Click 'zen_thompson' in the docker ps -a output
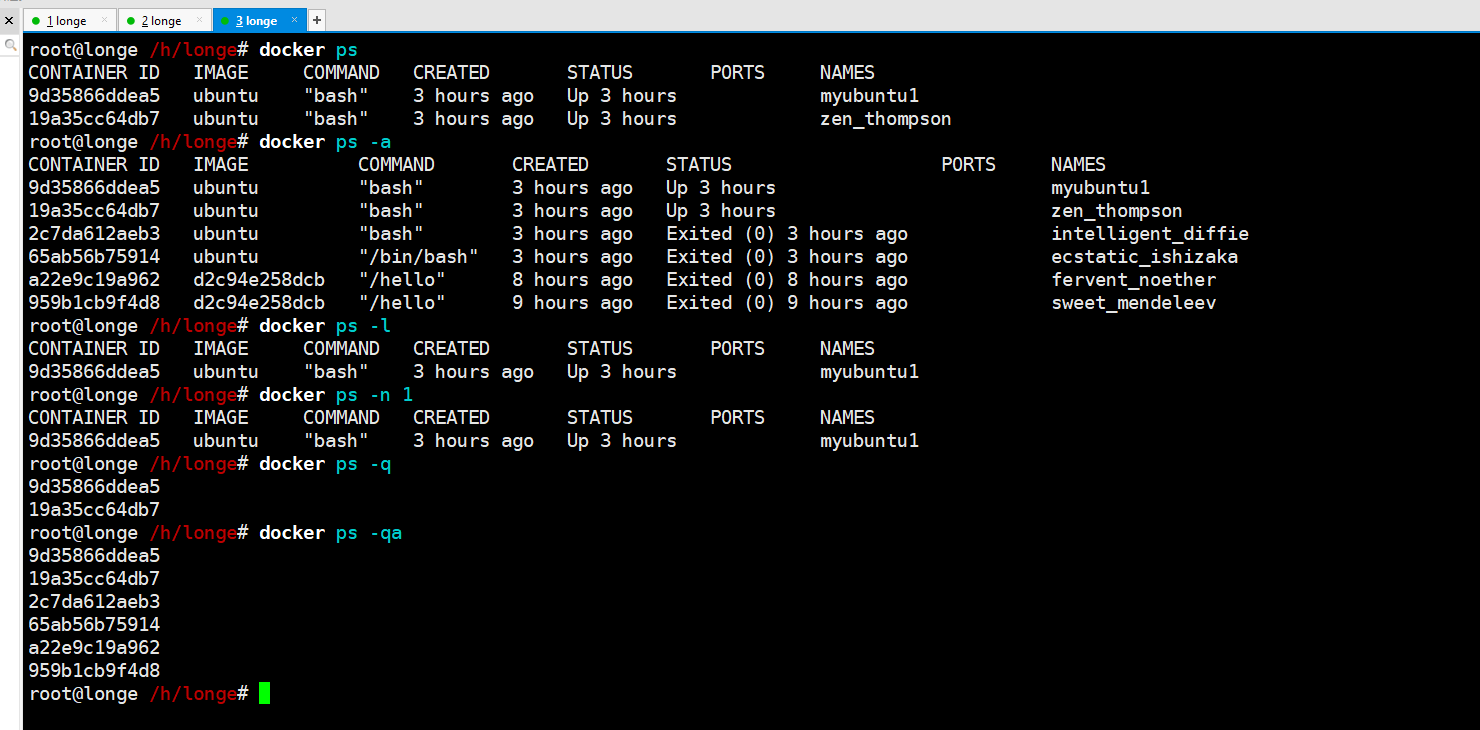The width and height of the screenshot is (1480, 730). point(1117,211)
